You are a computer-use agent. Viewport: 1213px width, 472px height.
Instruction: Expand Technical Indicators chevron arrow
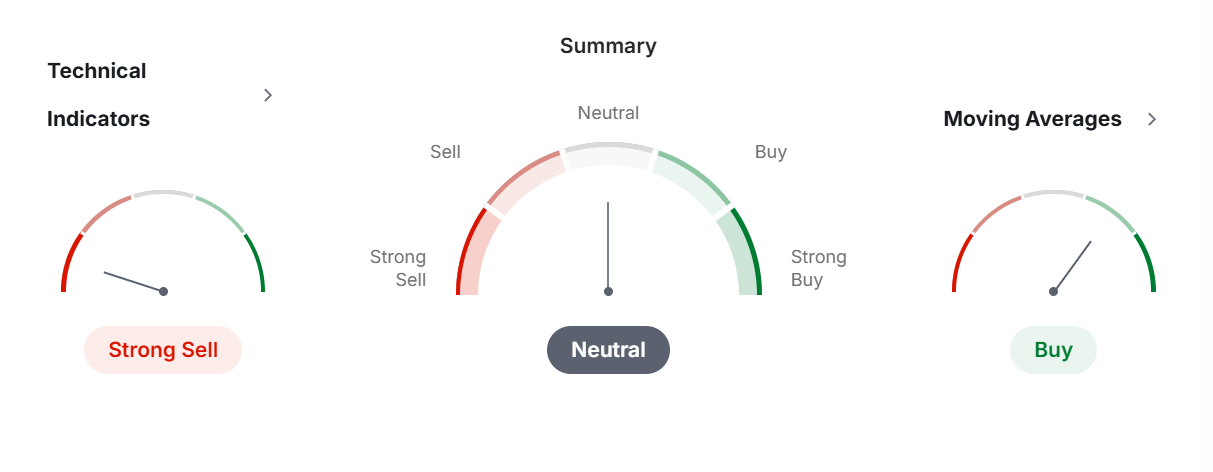point(268,95)
